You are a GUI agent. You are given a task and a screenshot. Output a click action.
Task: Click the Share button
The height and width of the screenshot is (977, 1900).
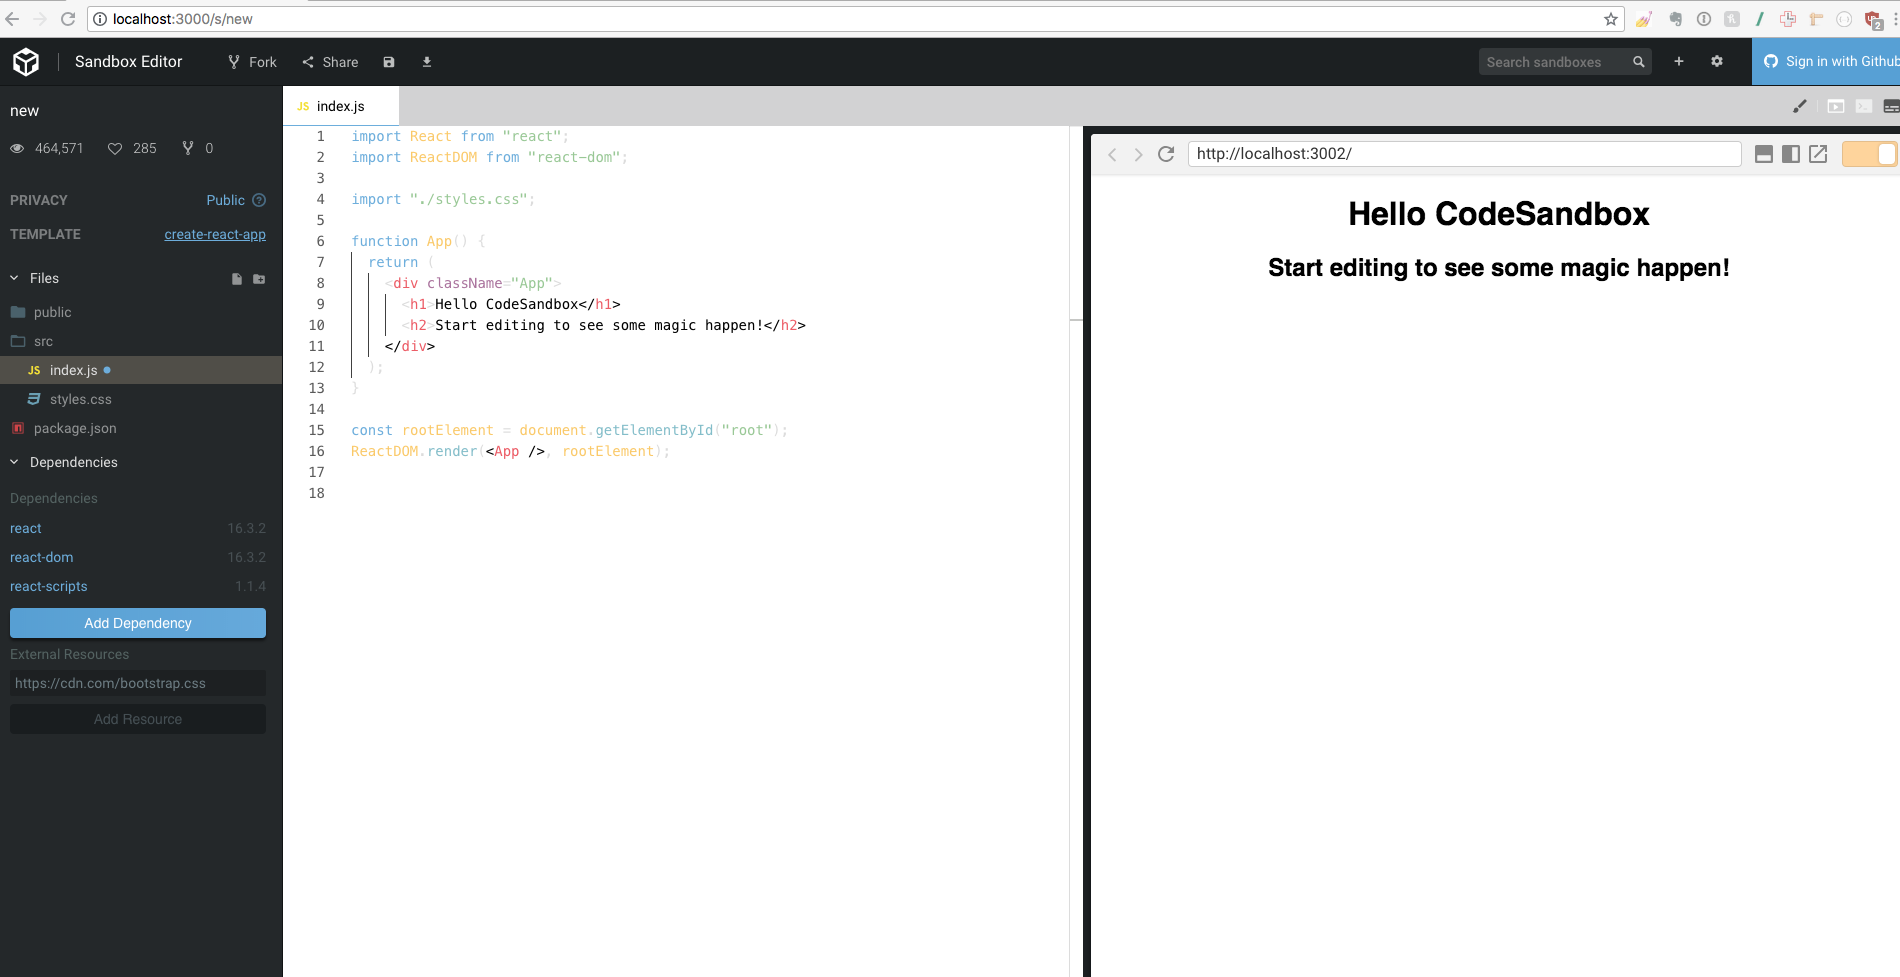click(330, 62)
